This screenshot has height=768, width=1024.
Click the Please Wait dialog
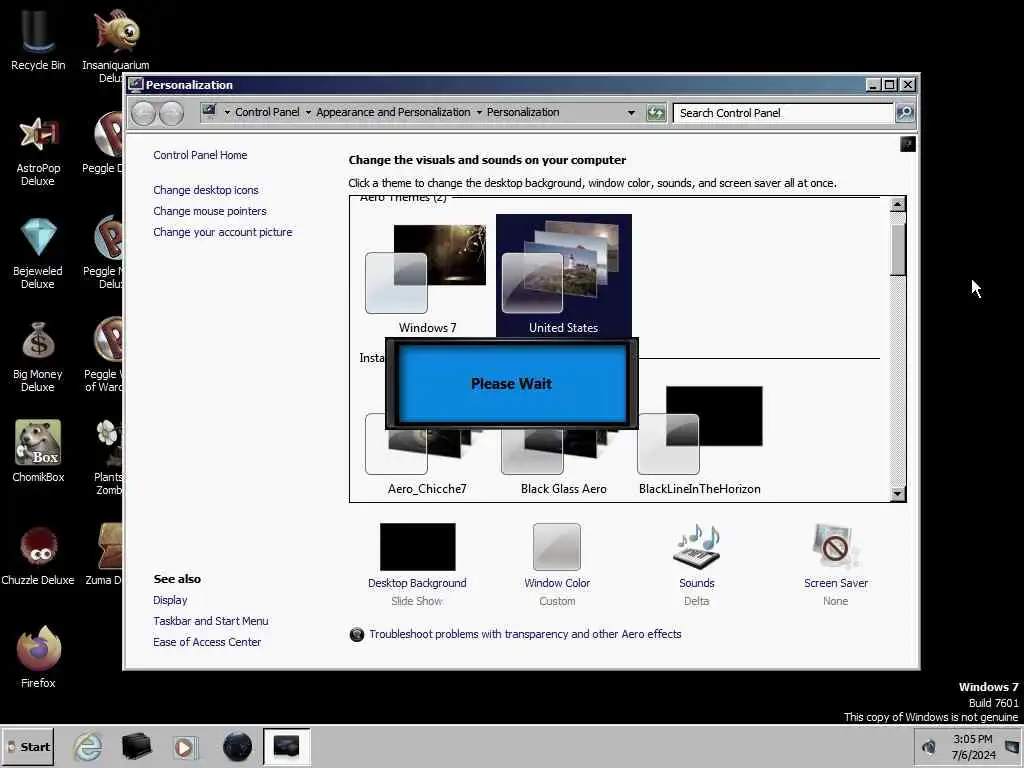pyautogui.click(x=512, y=384)
